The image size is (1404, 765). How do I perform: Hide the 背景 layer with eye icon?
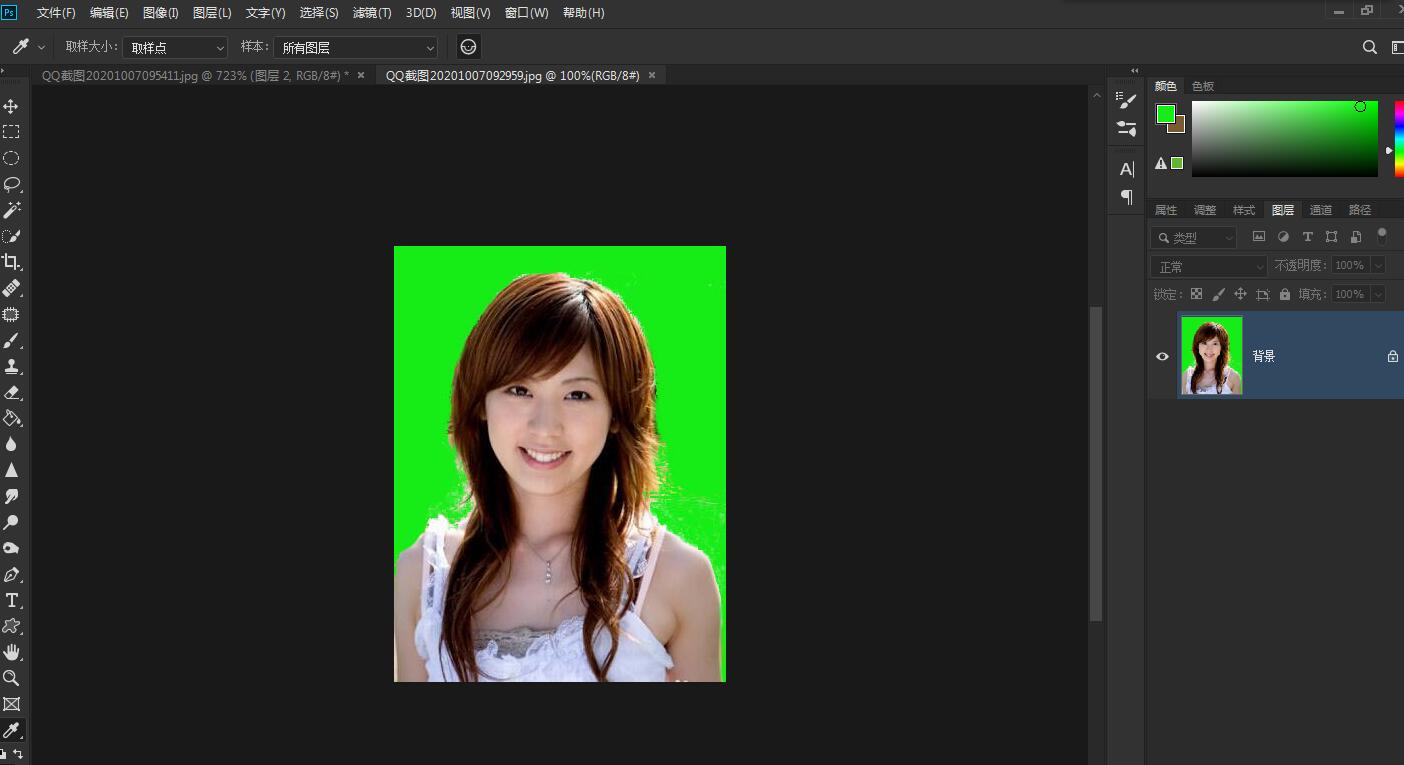[x=1162, y=356]
